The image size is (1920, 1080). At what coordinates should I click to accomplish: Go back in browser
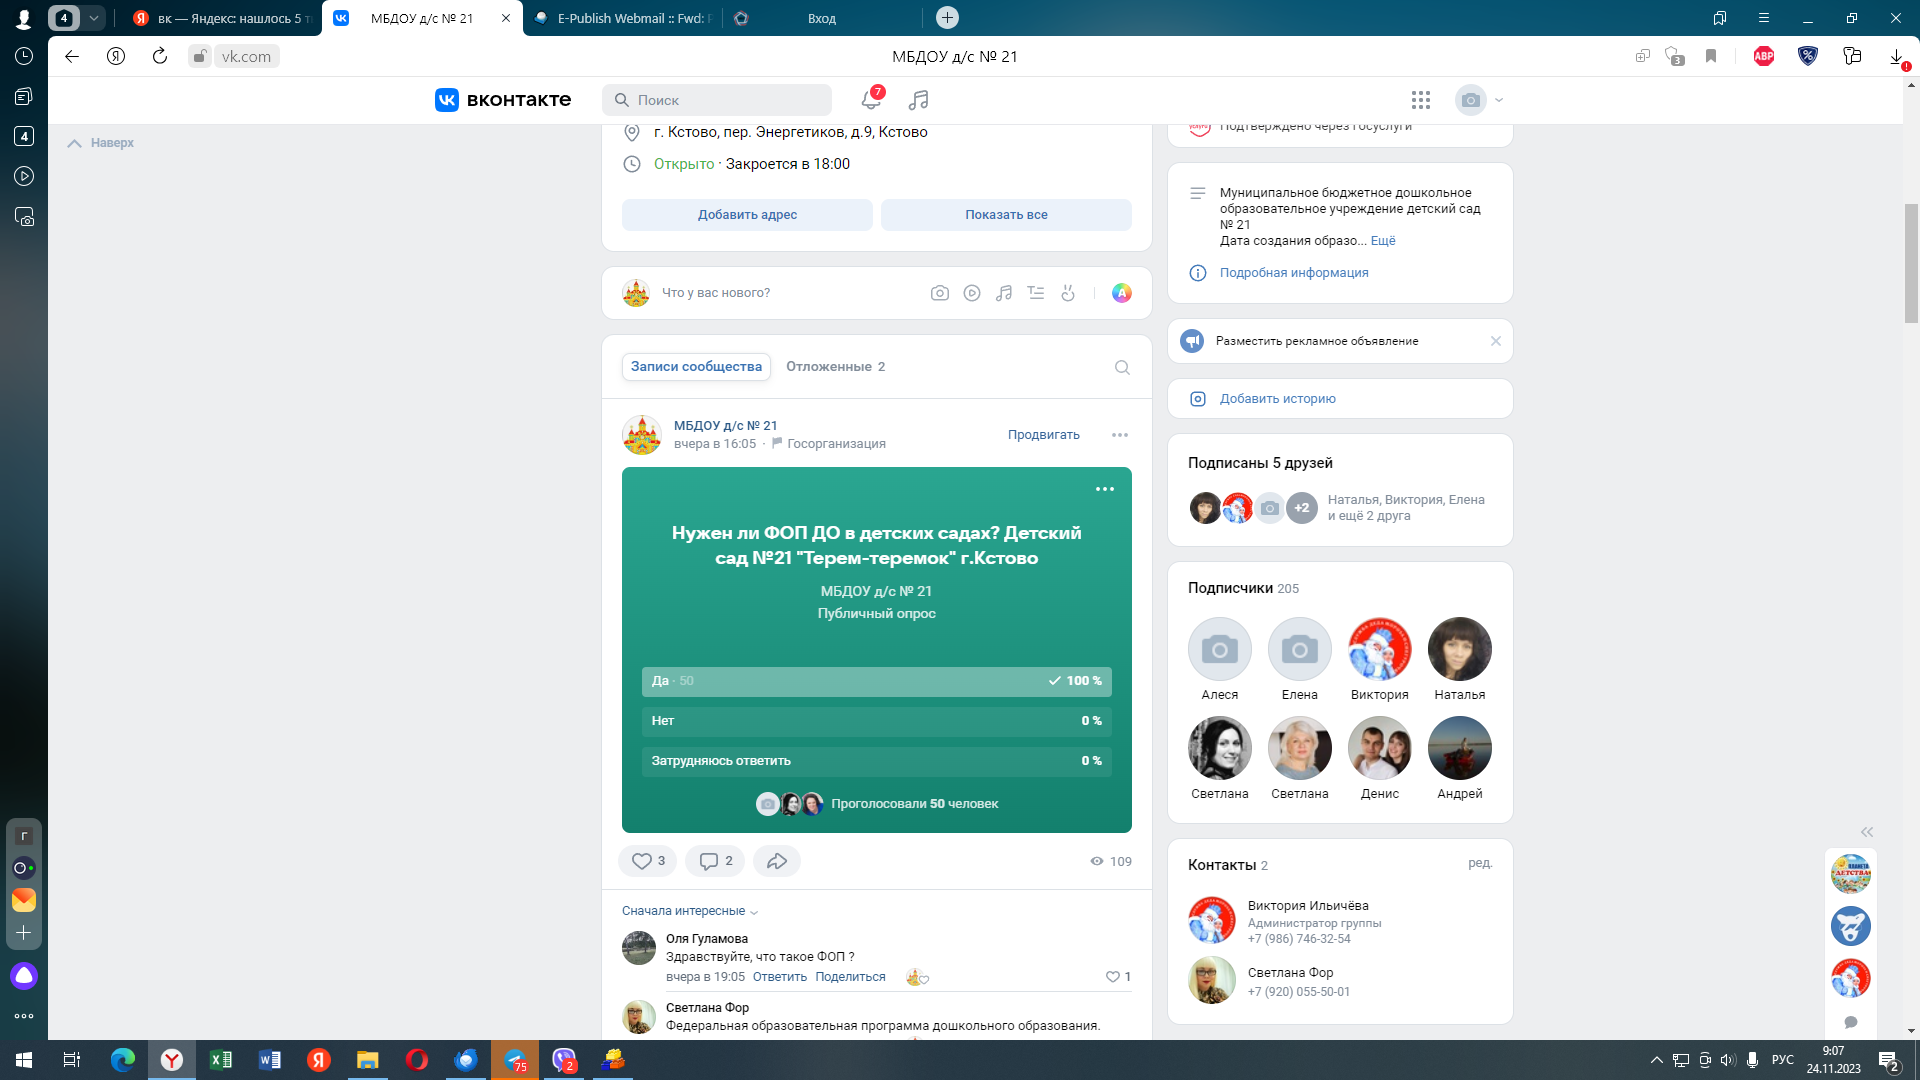point(72,56)
